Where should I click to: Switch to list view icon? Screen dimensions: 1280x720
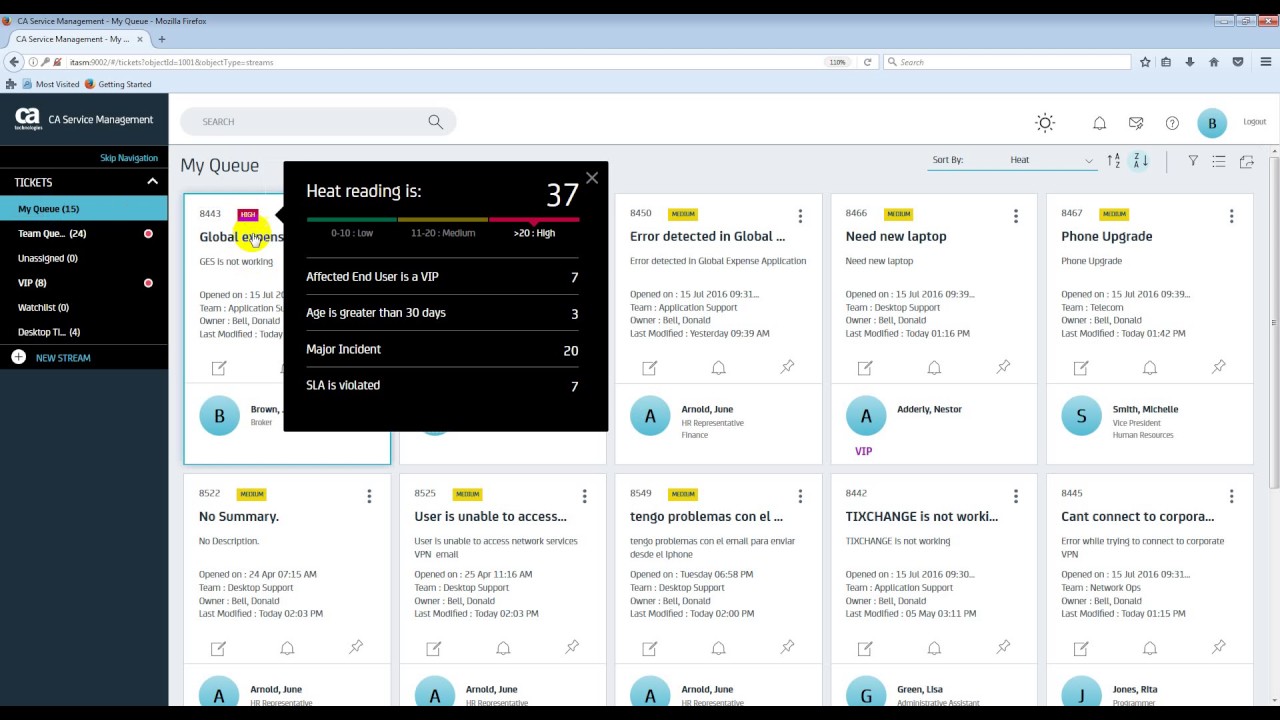coord(1219,160)
